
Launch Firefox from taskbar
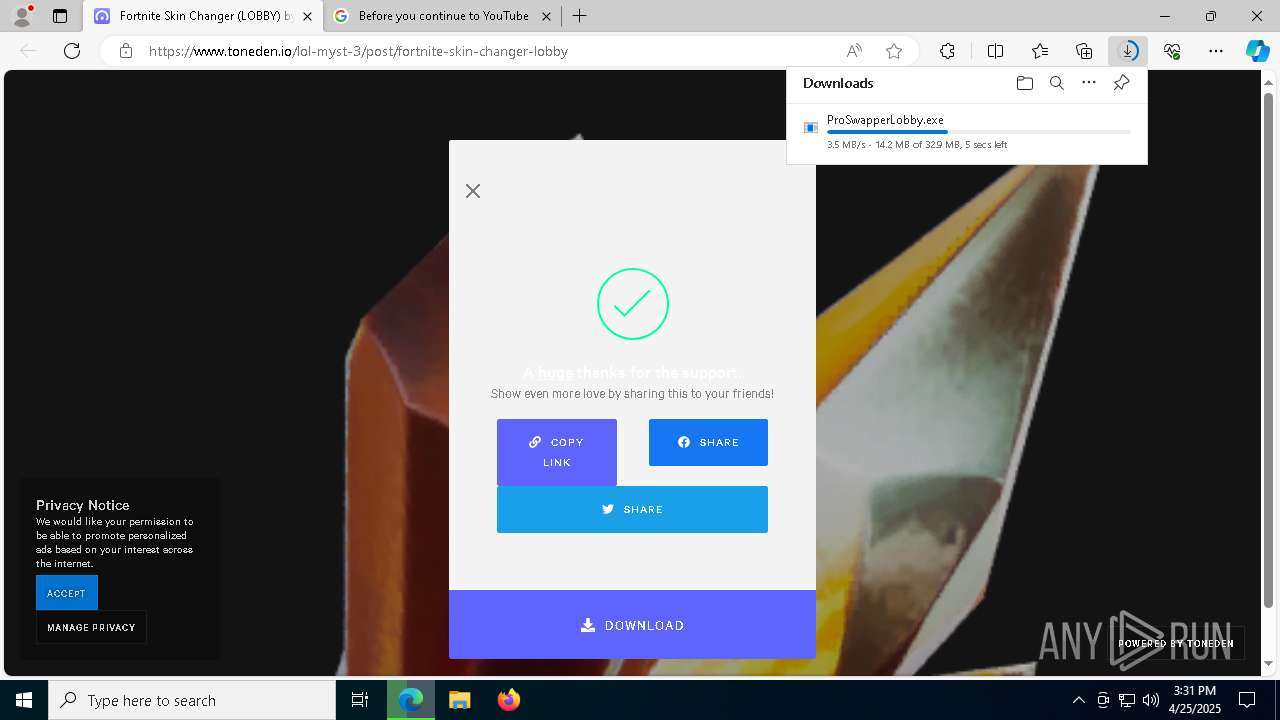pos(508,700)
